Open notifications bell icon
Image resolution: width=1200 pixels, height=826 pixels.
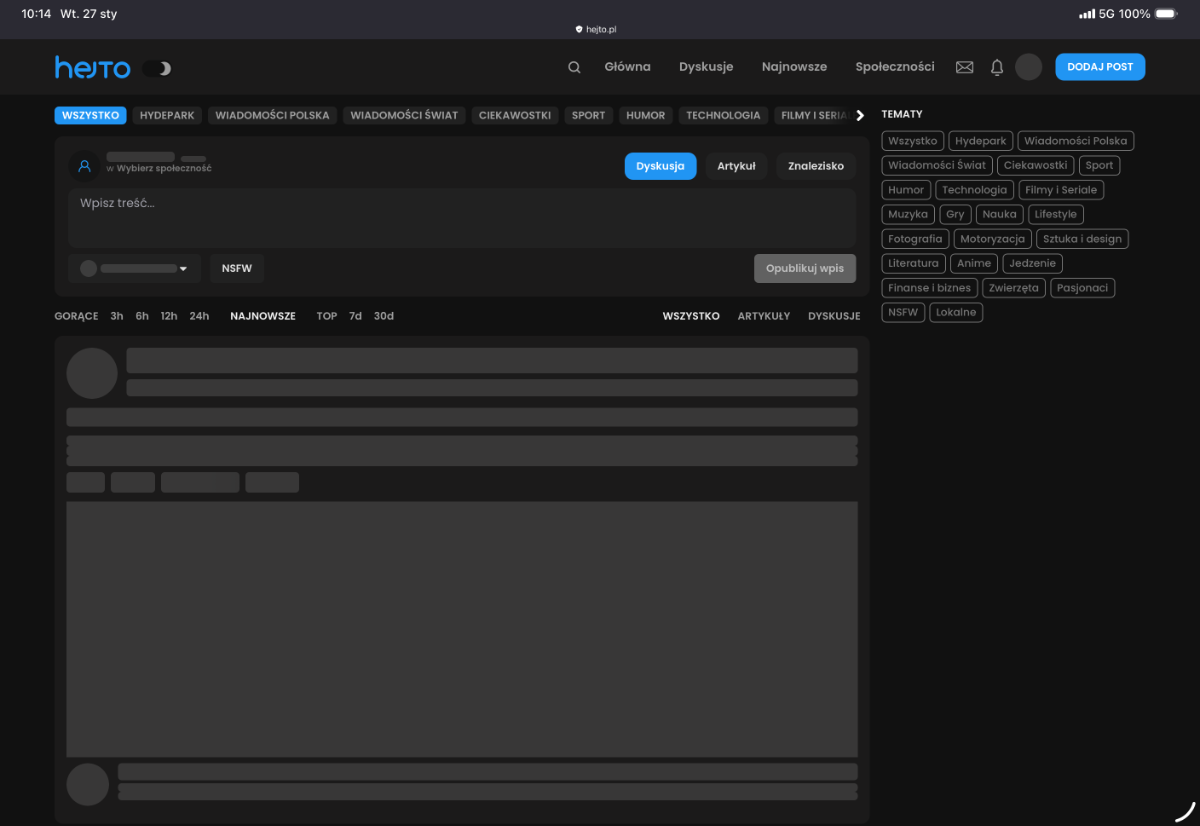(996, 67)
